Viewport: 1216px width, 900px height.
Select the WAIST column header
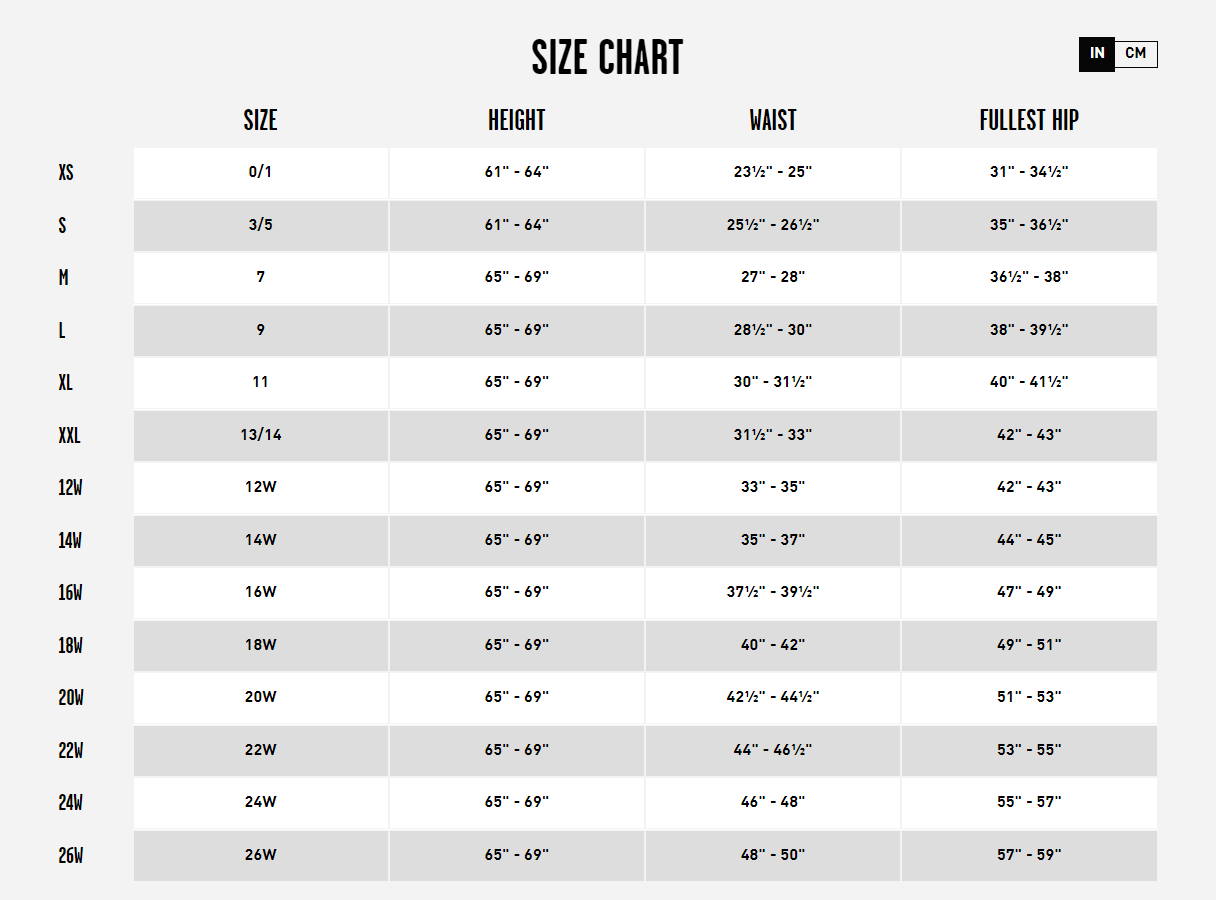pos(773,121)
